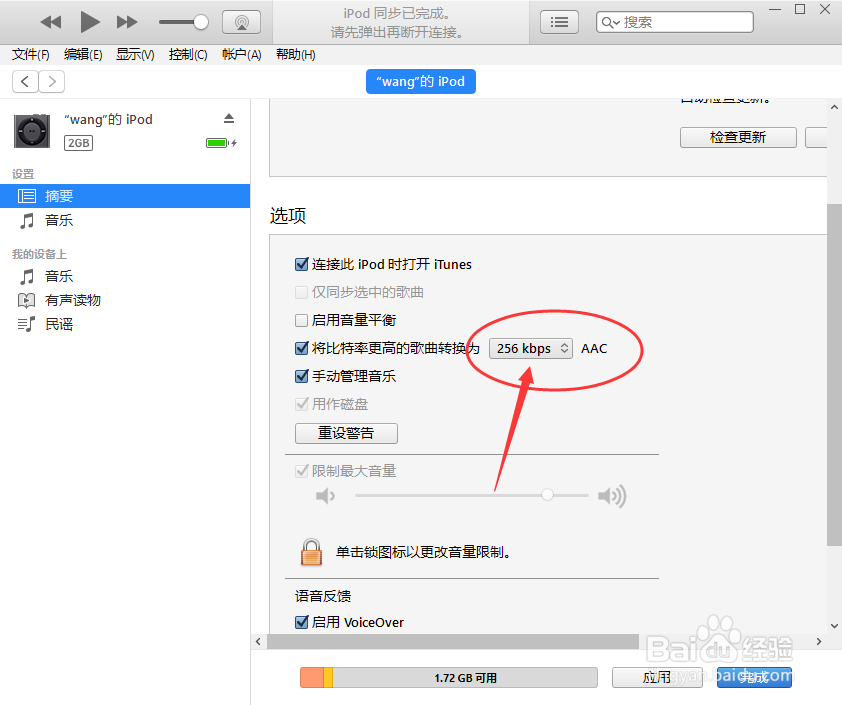Click the AirPlay icon in the playback area

pos(240,21)
